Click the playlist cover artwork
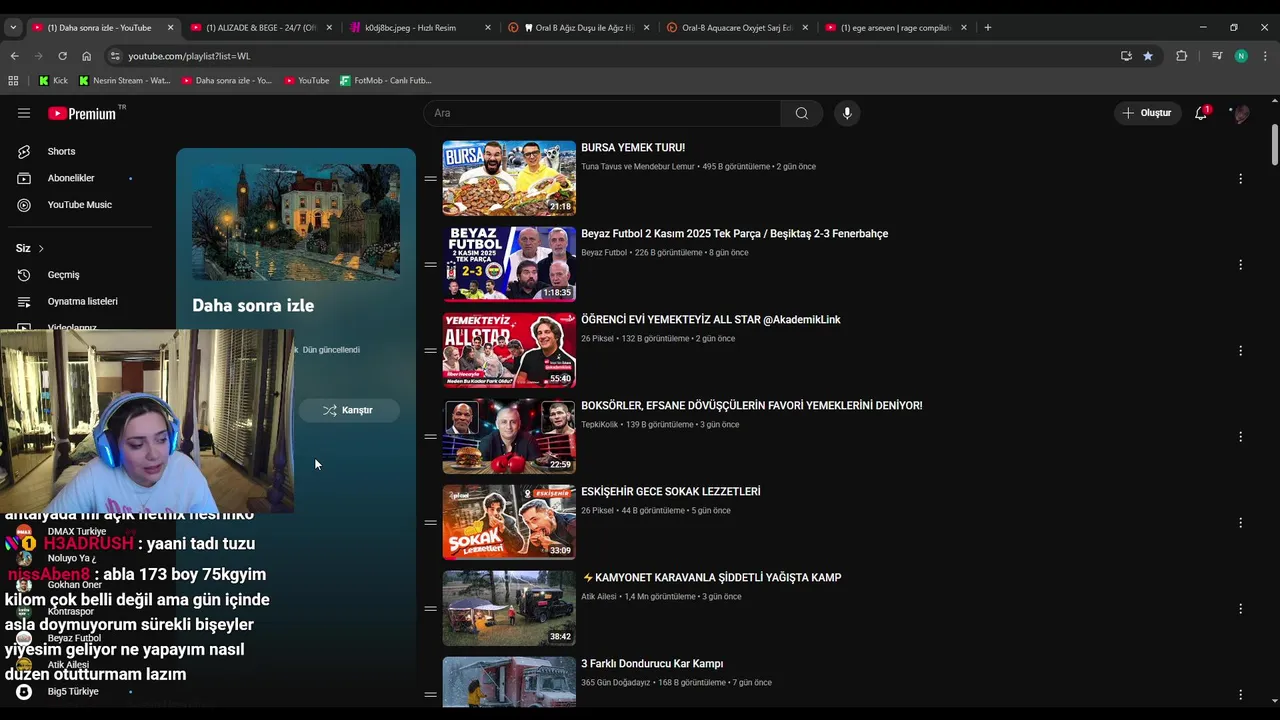This screenshot has height=720, width=1280. pos(296,222)
